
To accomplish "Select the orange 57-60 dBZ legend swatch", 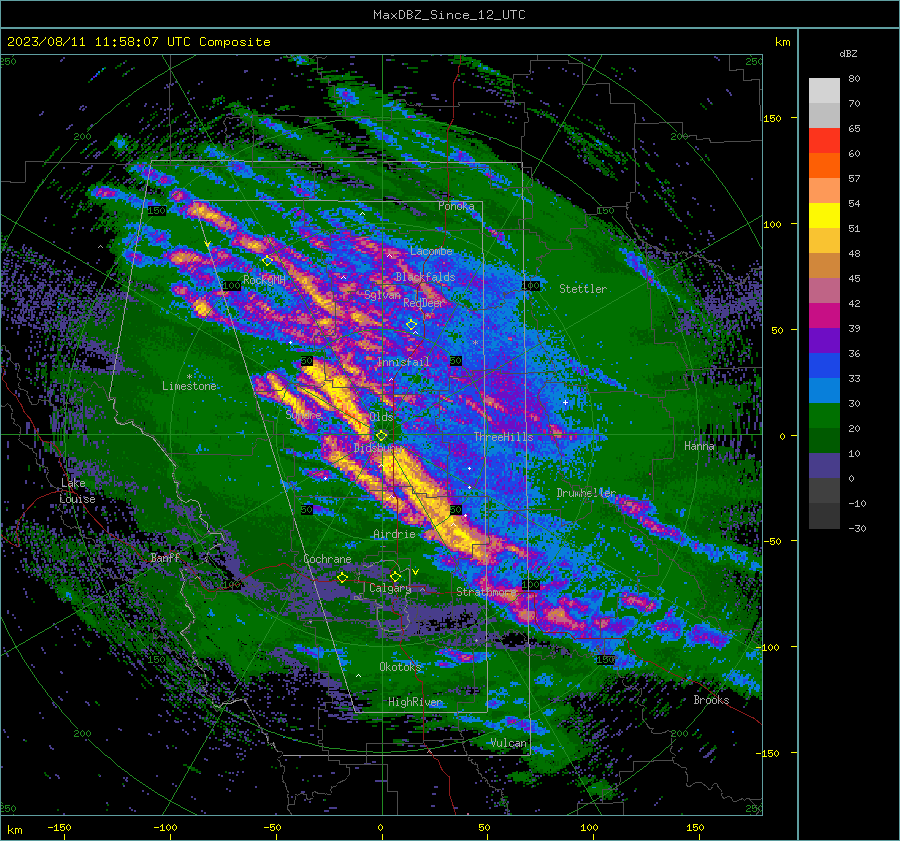I will [x=824, y=166].
